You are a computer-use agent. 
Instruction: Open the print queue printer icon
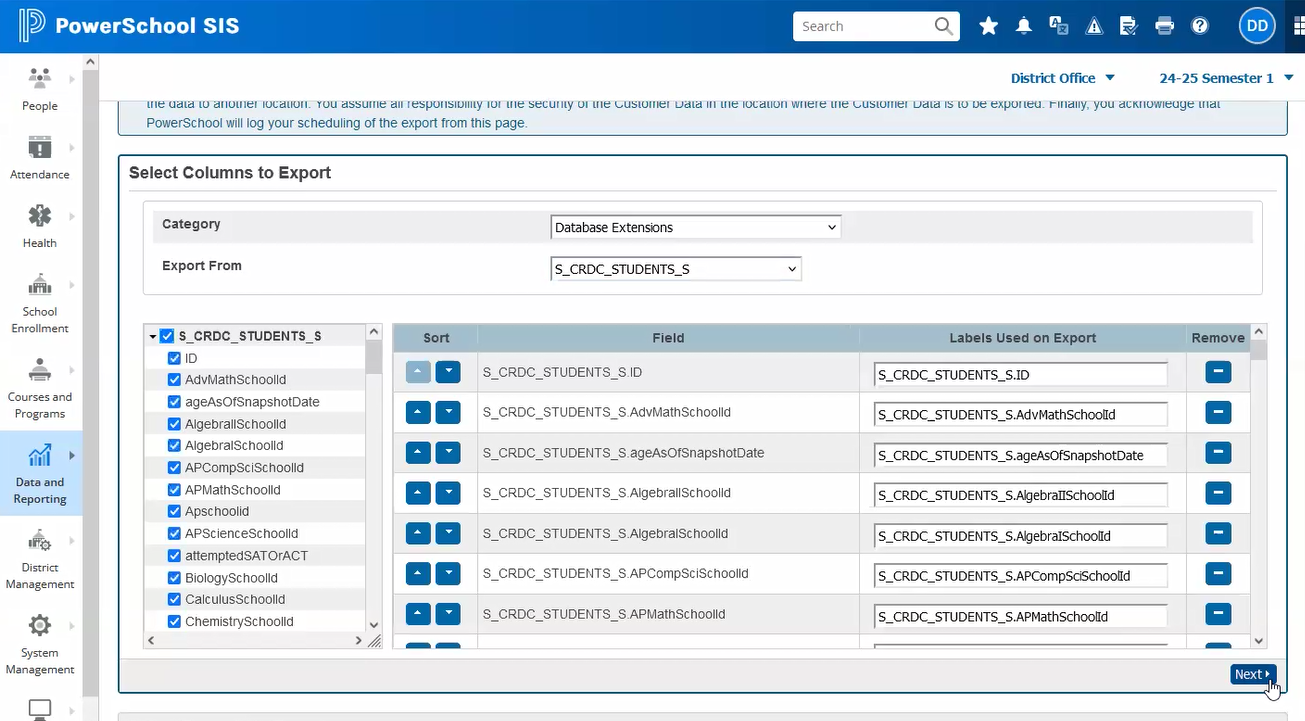coord(1164,27)
